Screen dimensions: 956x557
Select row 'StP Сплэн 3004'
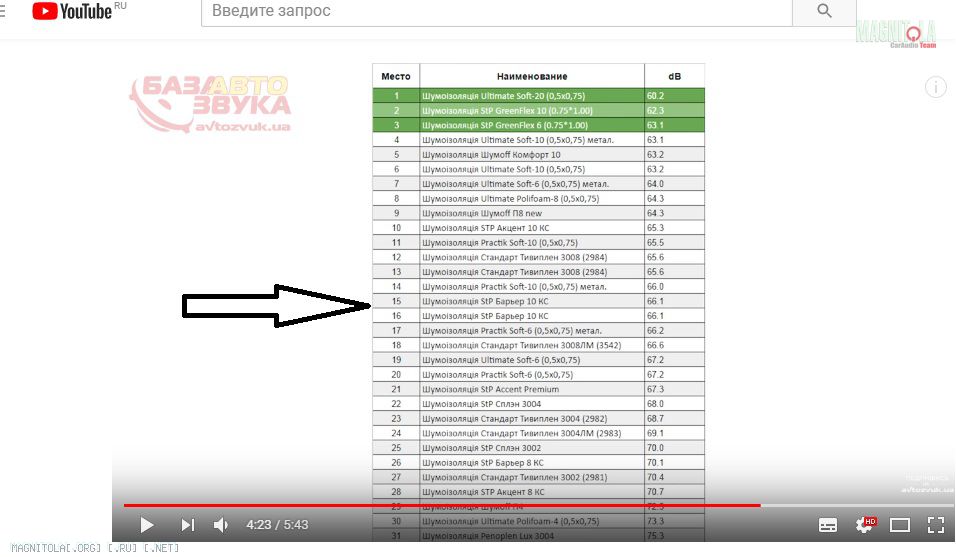[539, 403]
